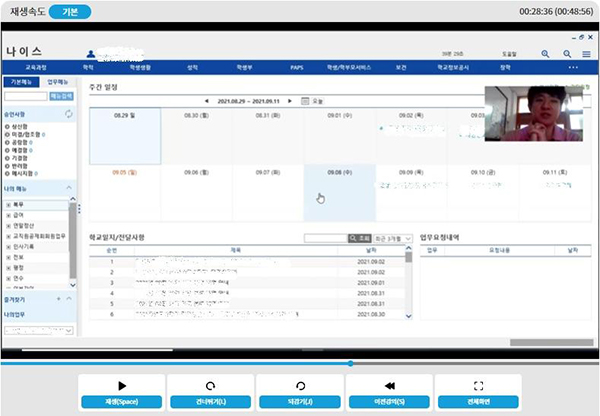
Task: Click the 오늘 button in weekly schedule
Action: [x=318, y=101]
